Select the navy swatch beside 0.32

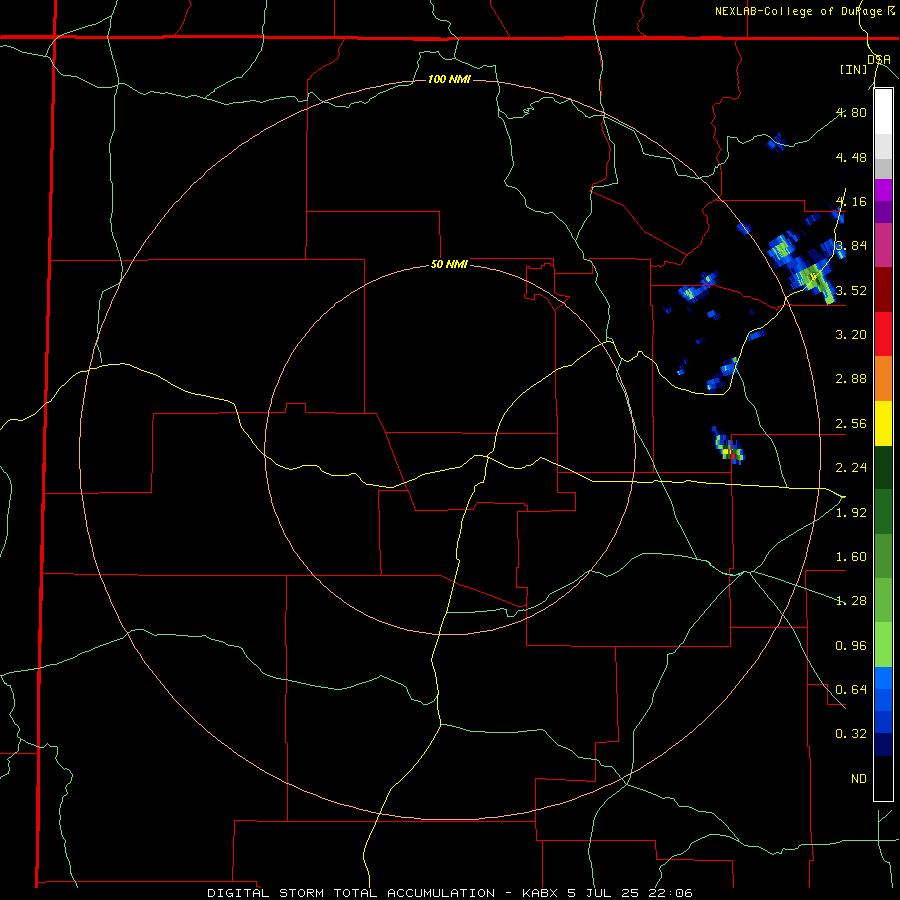click(883, 745)
